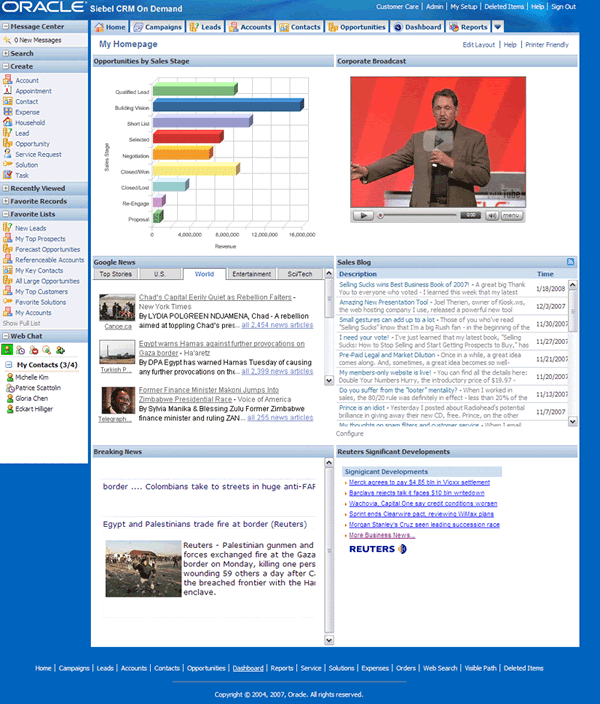Expand the Search section
This screenshot has height=704, width=600.
coord(6,53)
